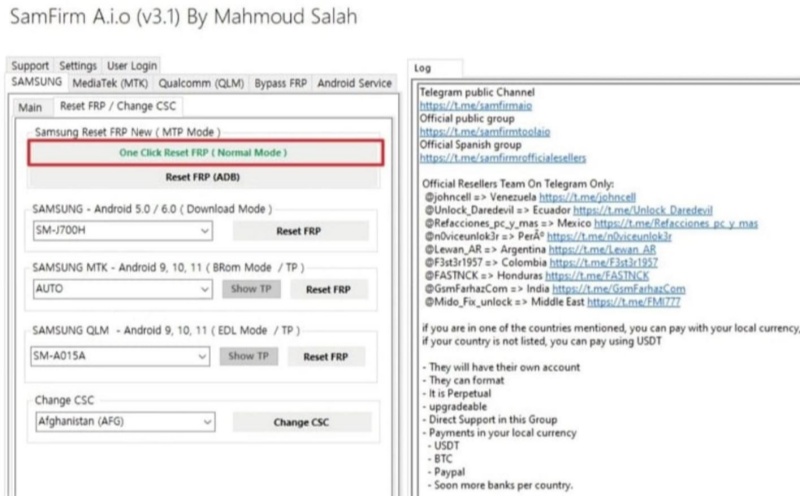The width and height of the screenshot is (800, 496).
Task: Click 'Soon more banks per country' line
Action: (500, 485)
